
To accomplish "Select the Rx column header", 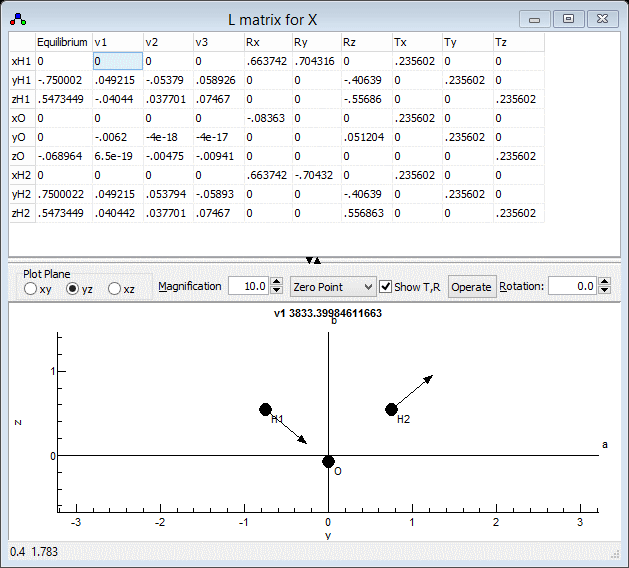I will pos(268,43).
